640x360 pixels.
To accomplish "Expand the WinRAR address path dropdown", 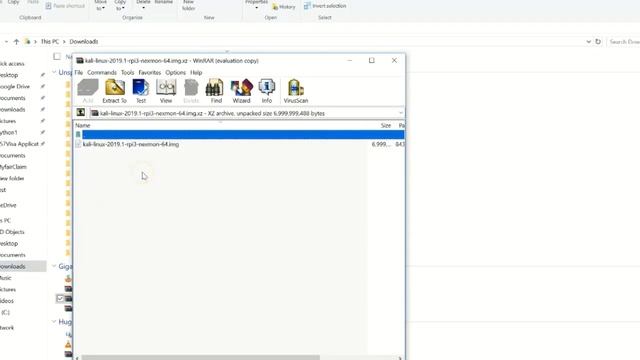I will pos(400,113).
